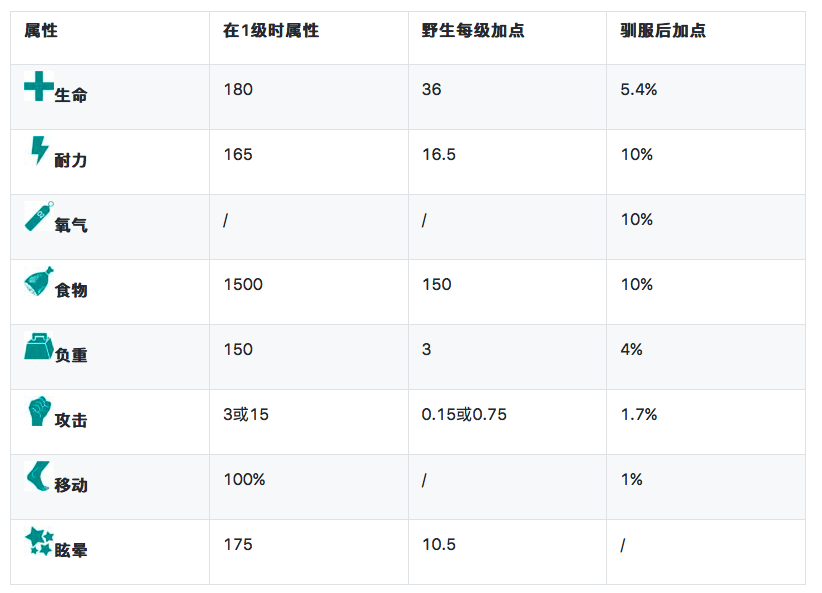Viewport: 822px width, 593px height.
Task: Click the attack tamed bonus 1.7%
Action: click(639, 414)
